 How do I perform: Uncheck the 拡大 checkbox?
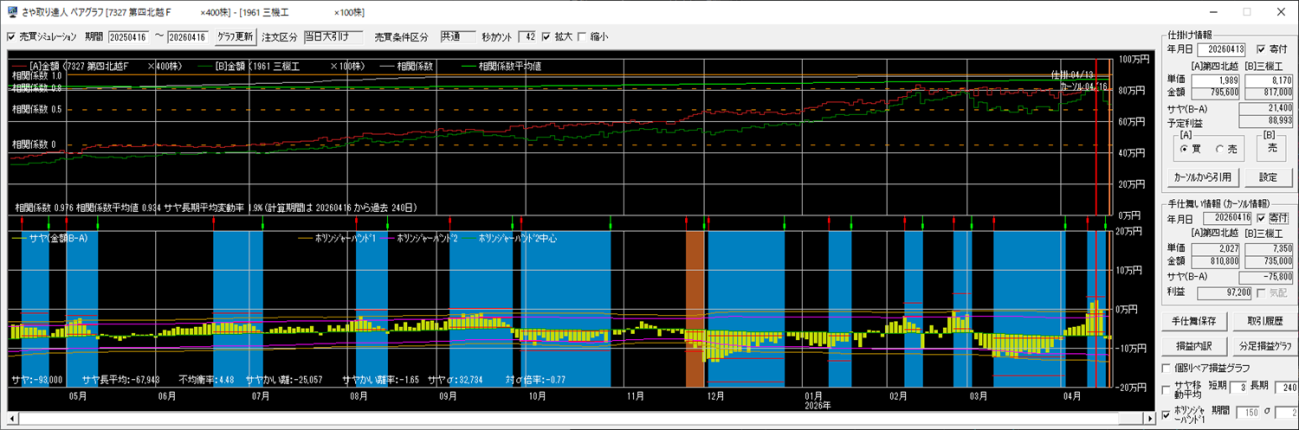(546, 38)
